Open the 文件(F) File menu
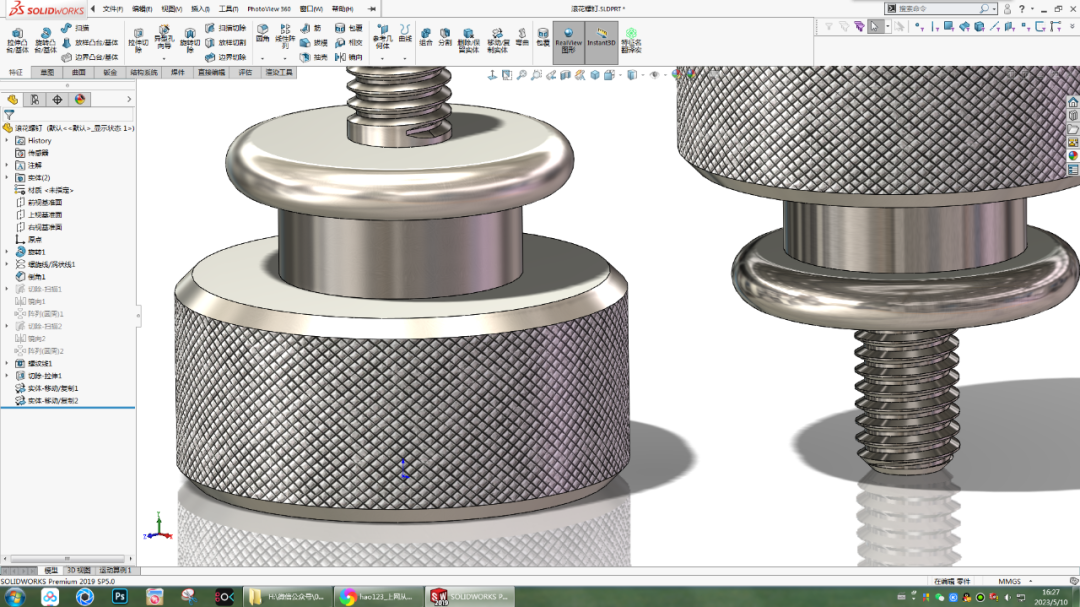Image resolution: width=1080 pixels, height=607 pixels. pos(113,9)
